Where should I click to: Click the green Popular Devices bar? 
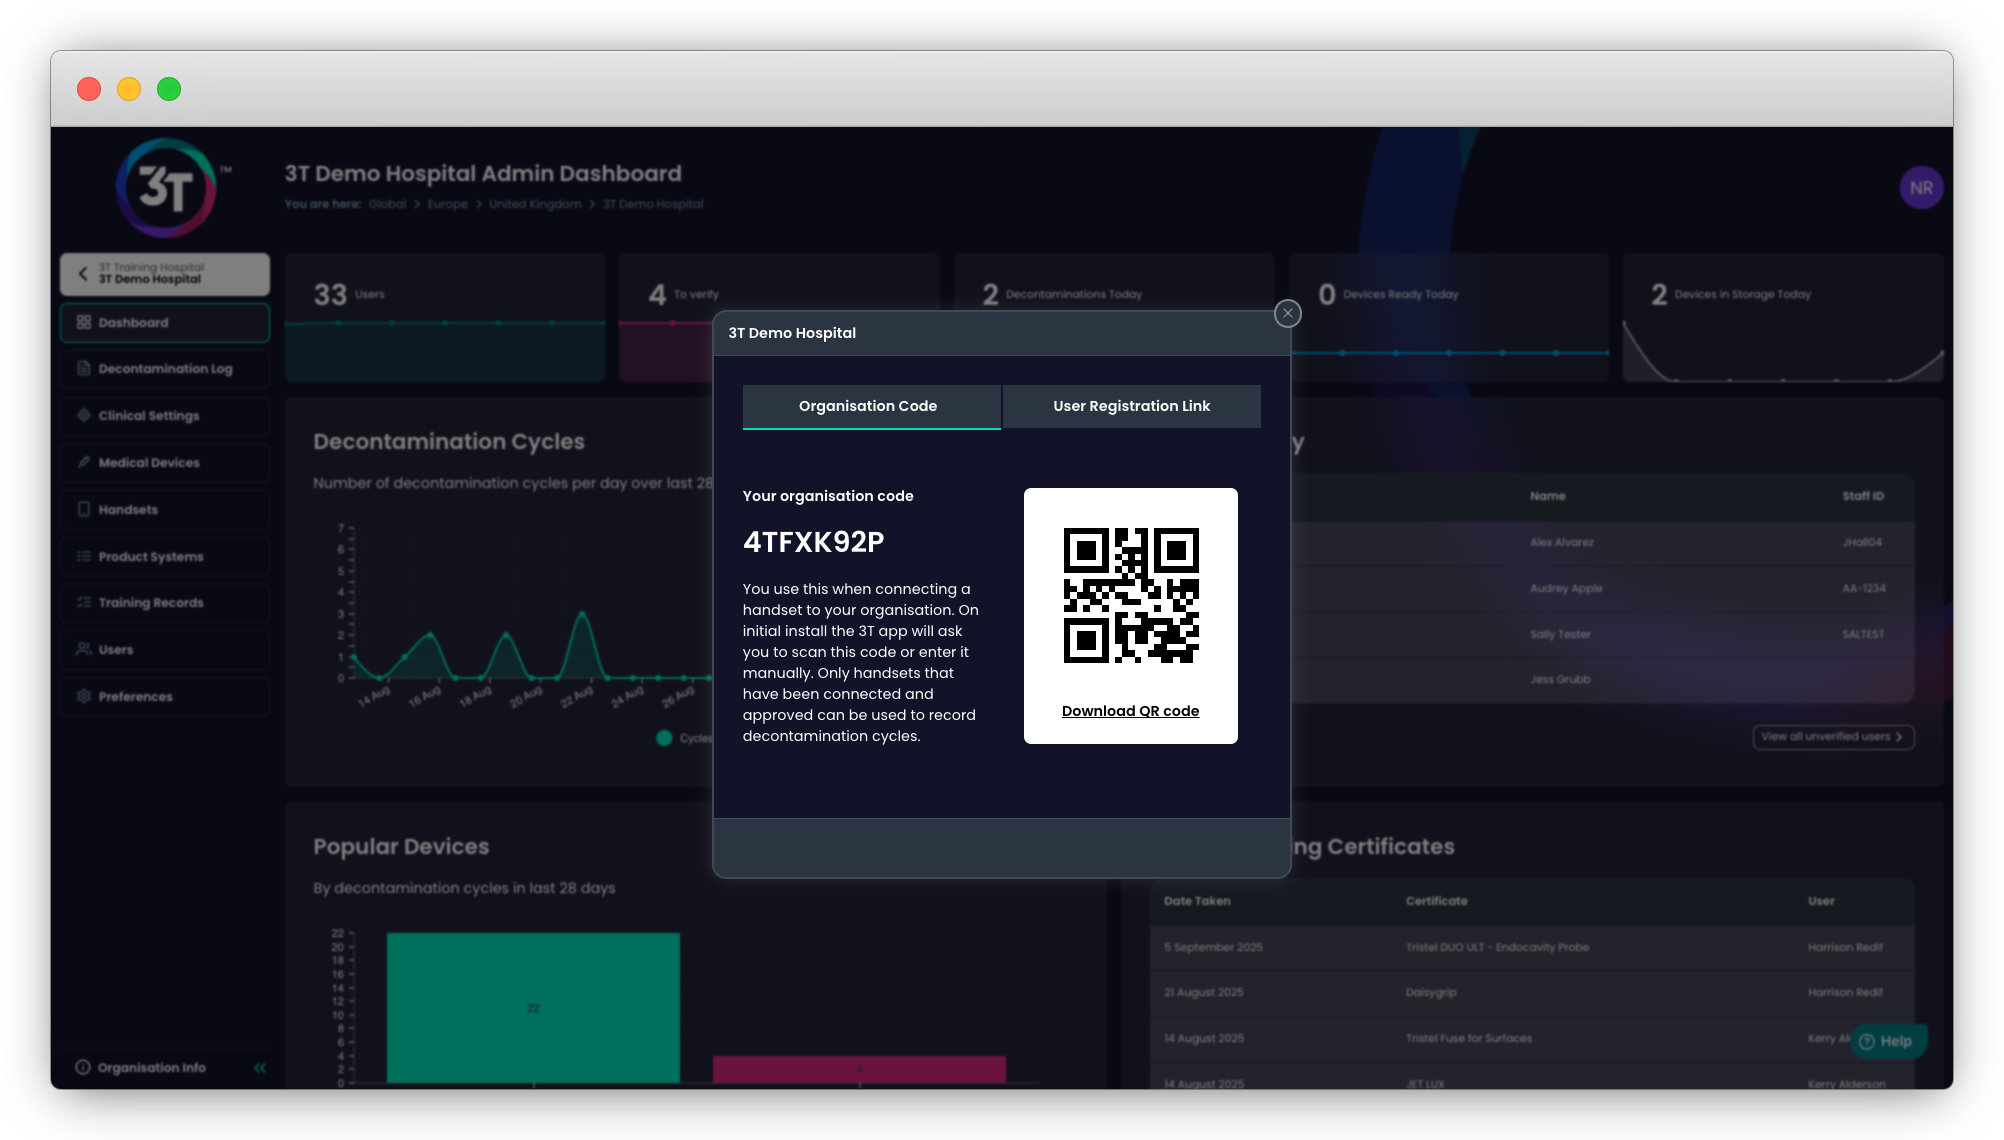533,1008
